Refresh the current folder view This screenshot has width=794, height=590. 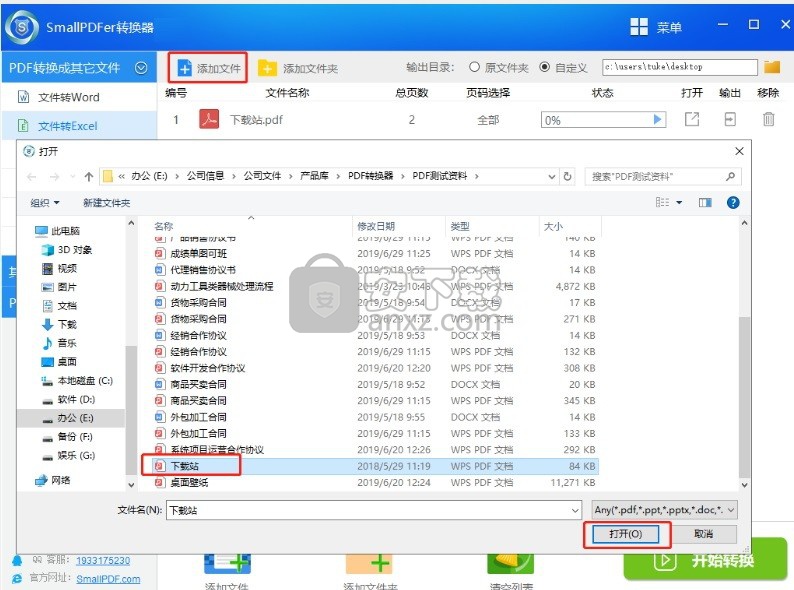click(567, 176)
